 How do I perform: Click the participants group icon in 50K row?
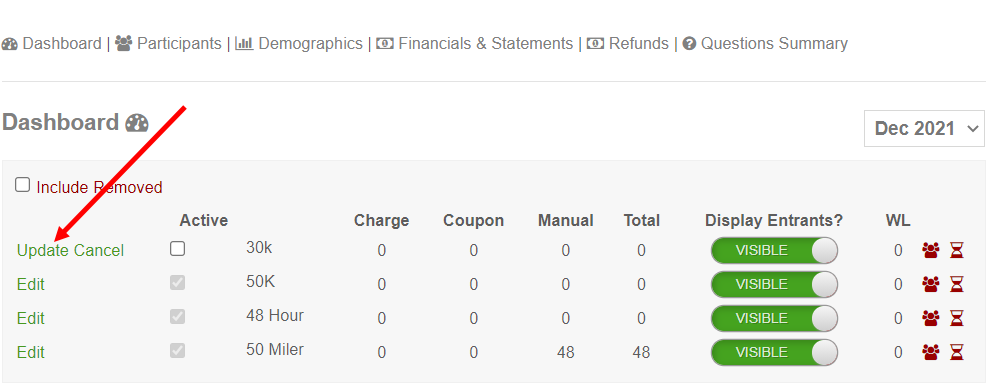tap(930, 285)
